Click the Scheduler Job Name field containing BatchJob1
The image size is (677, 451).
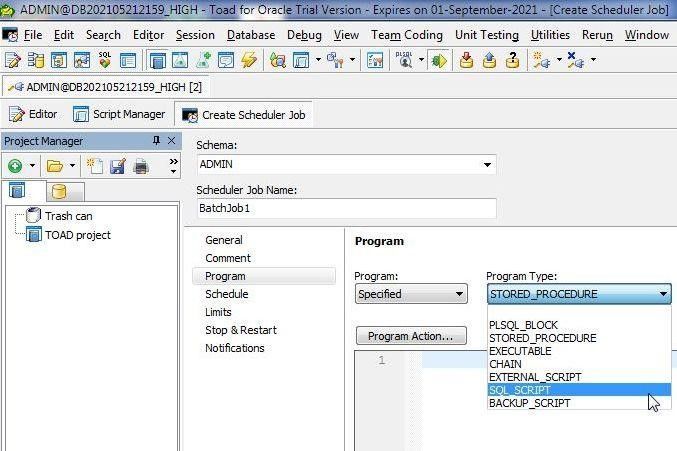[347, 208]
